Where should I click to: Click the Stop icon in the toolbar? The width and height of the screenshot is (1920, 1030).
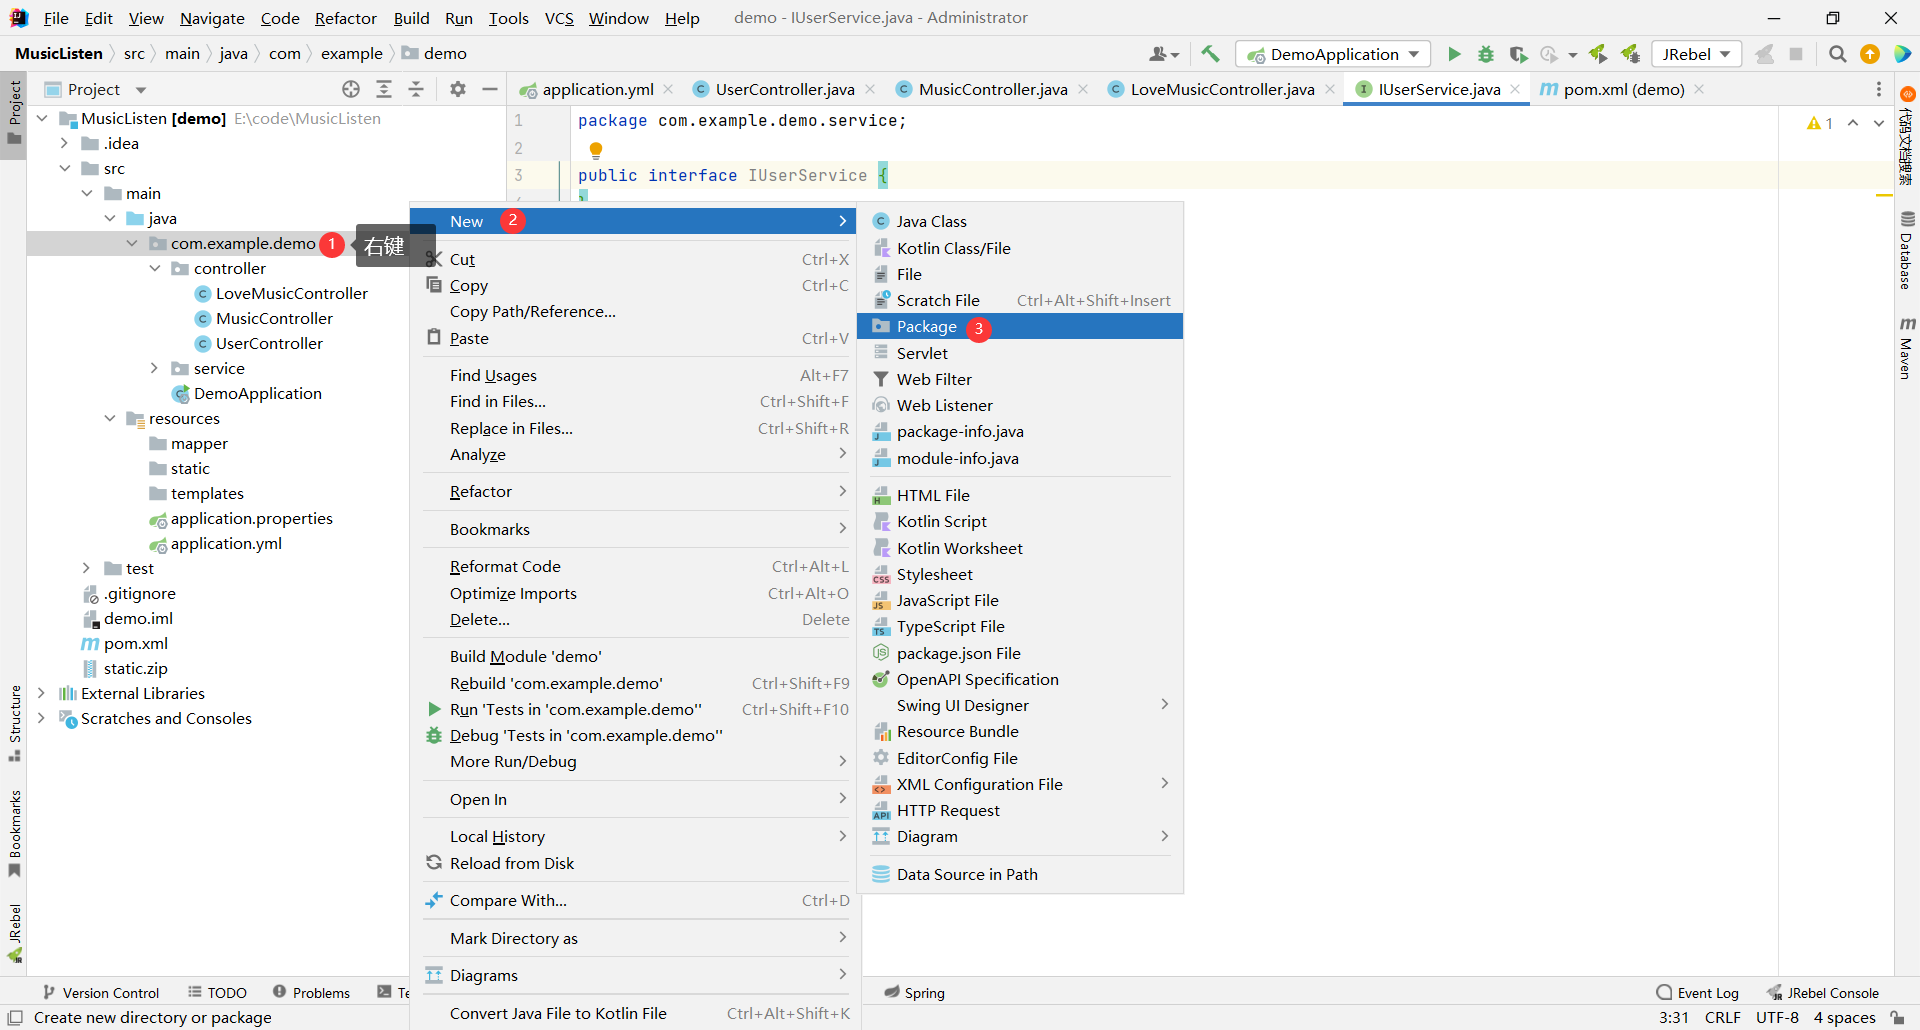(1796, 54)
